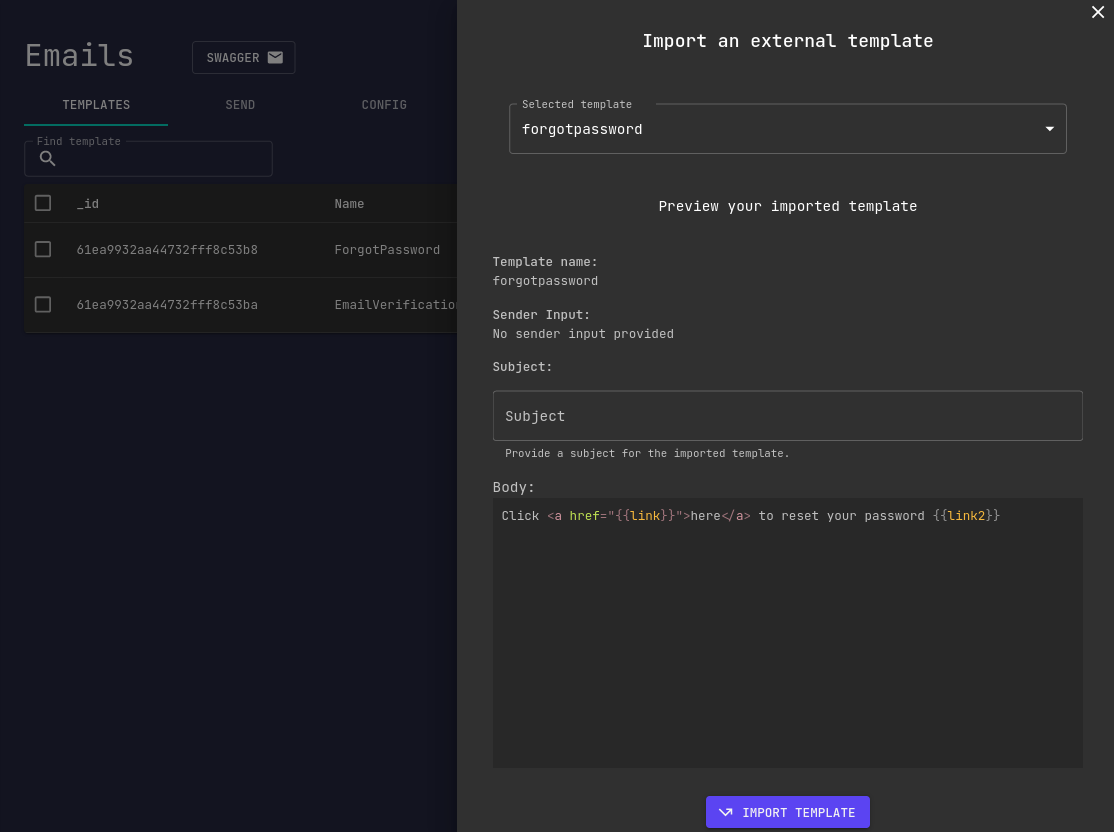Switch to the Send tab
1114x832 pixels.
click(240, 105)
